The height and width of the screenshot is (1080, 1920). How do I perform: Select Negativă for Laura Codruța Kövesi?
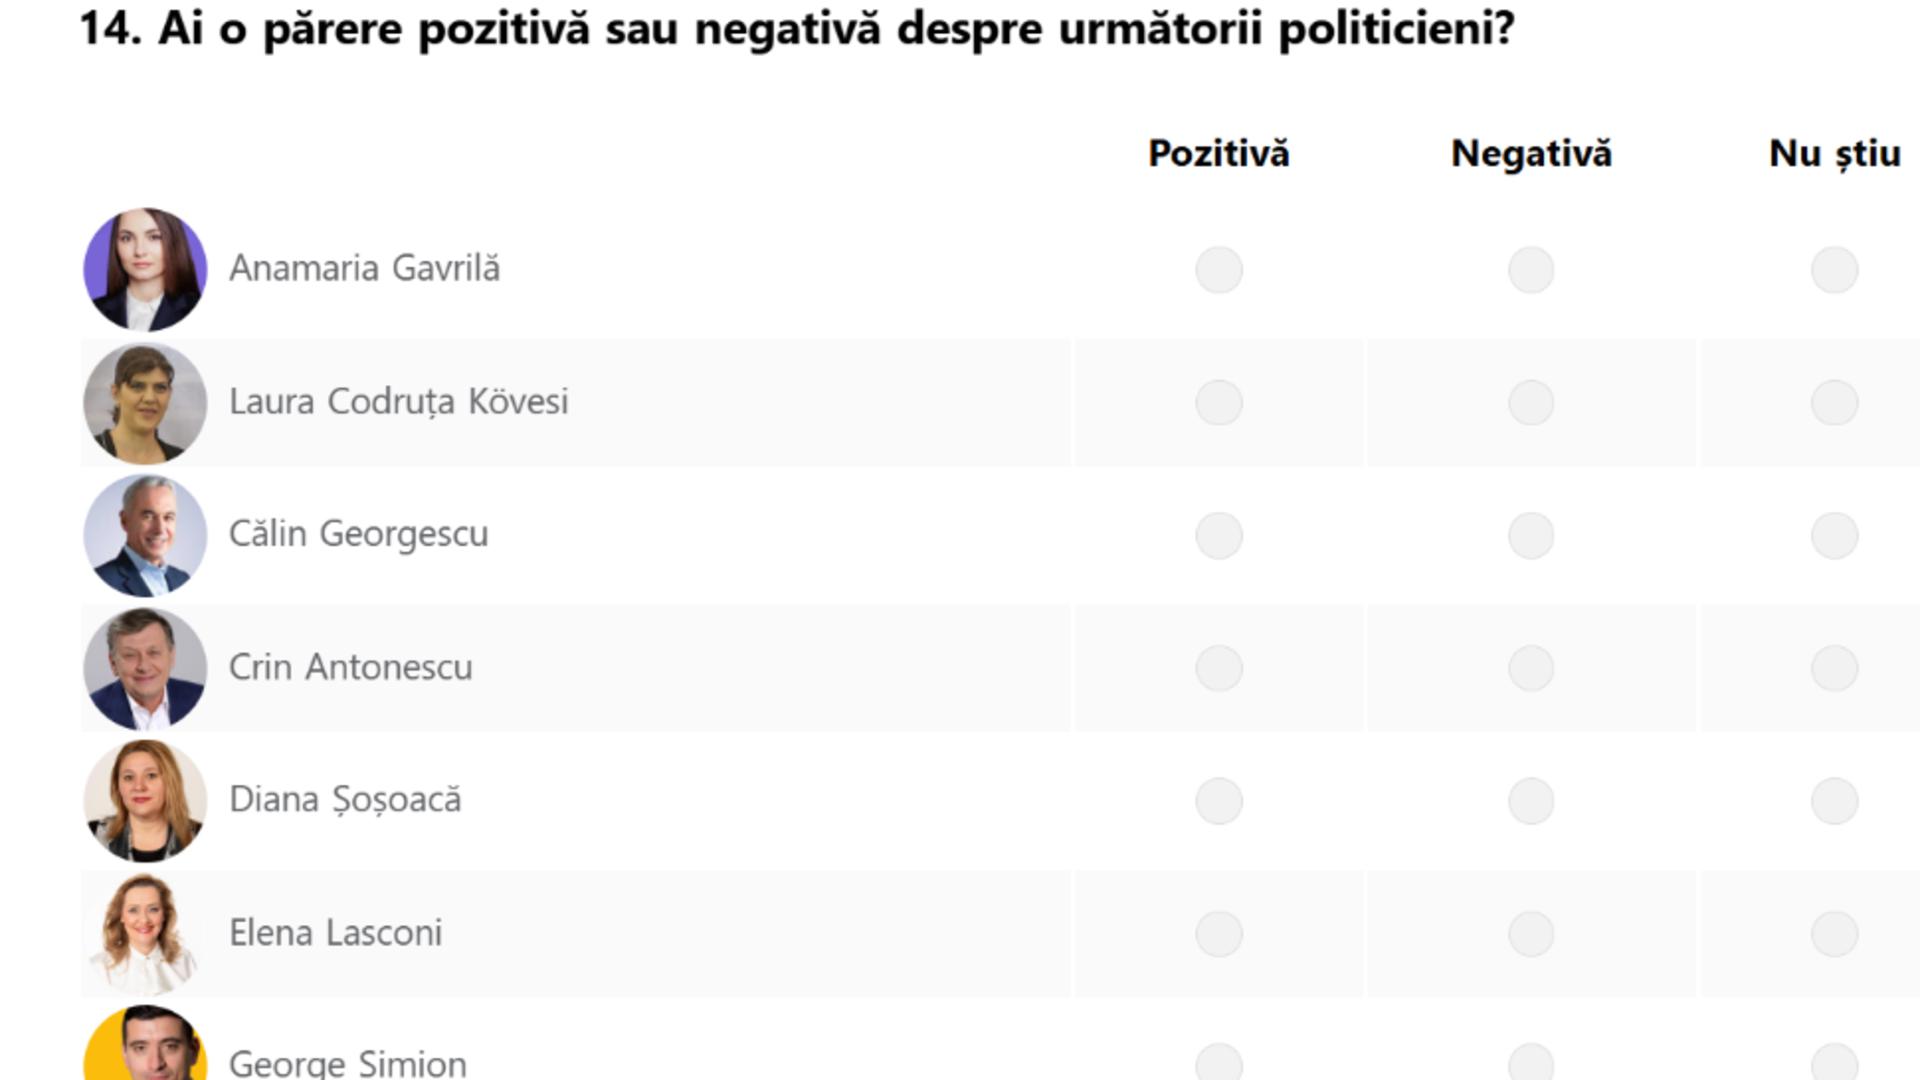click(x=1532, y=401)
